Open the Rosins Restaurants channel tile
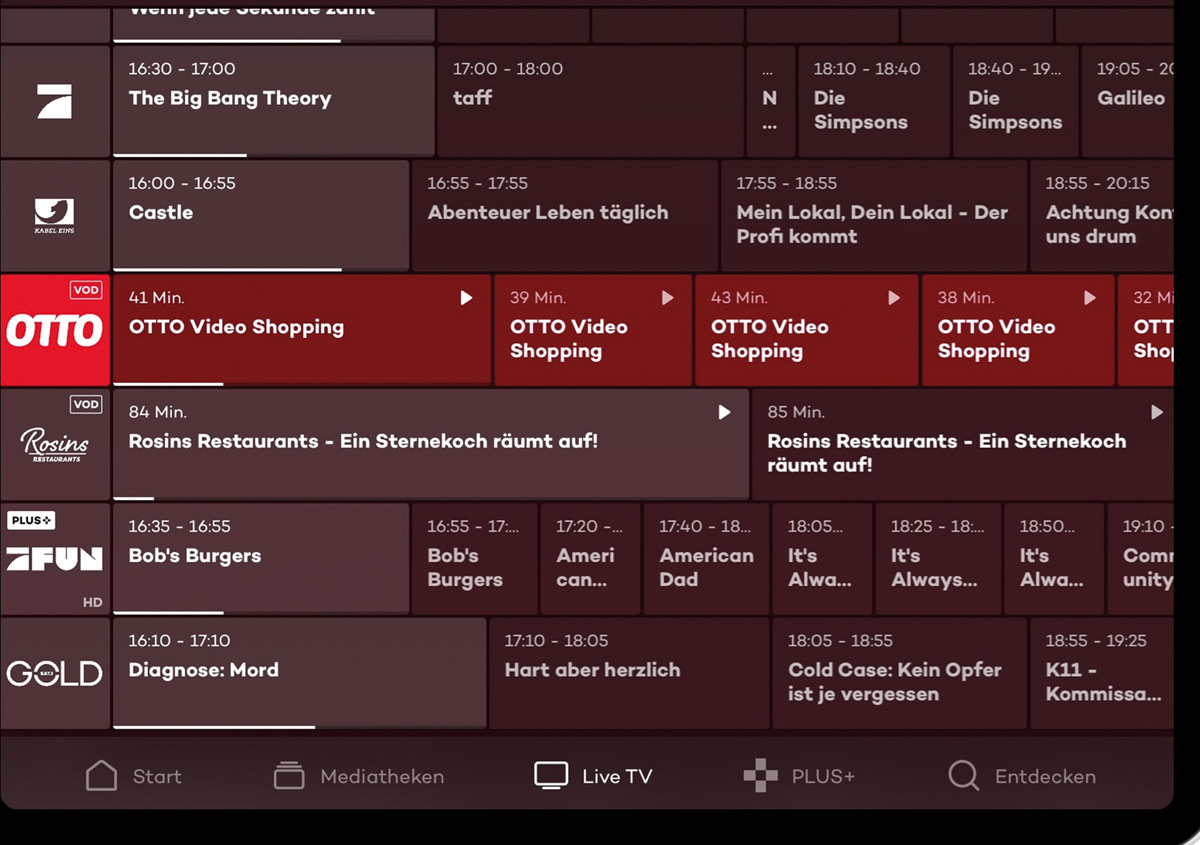 pyautogui.click(x=55, y=444)
